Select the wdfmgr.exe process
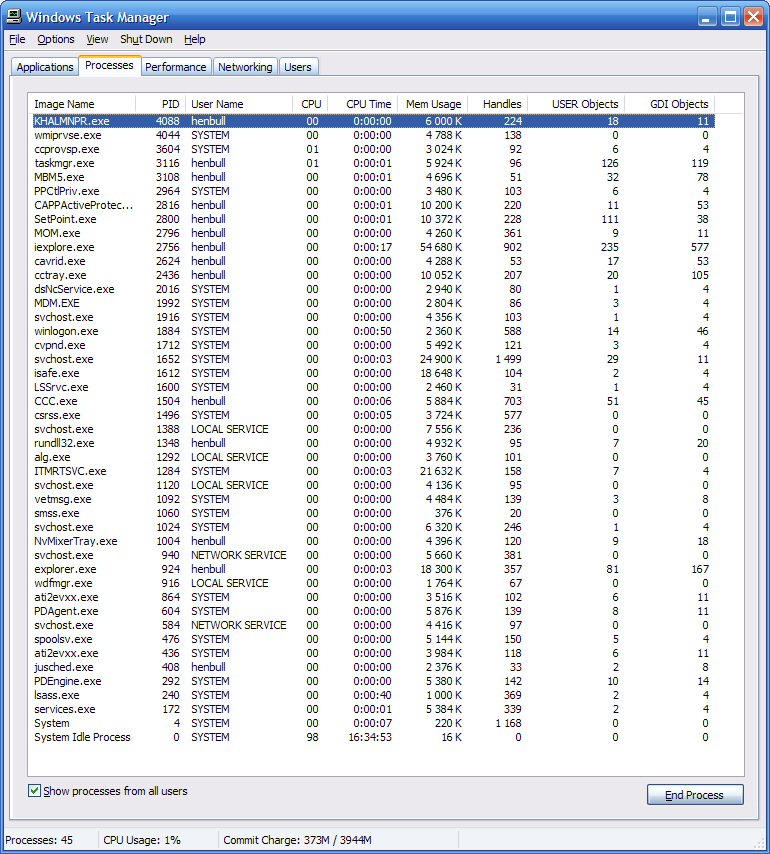The image size is (770, 854). [373, 583]
